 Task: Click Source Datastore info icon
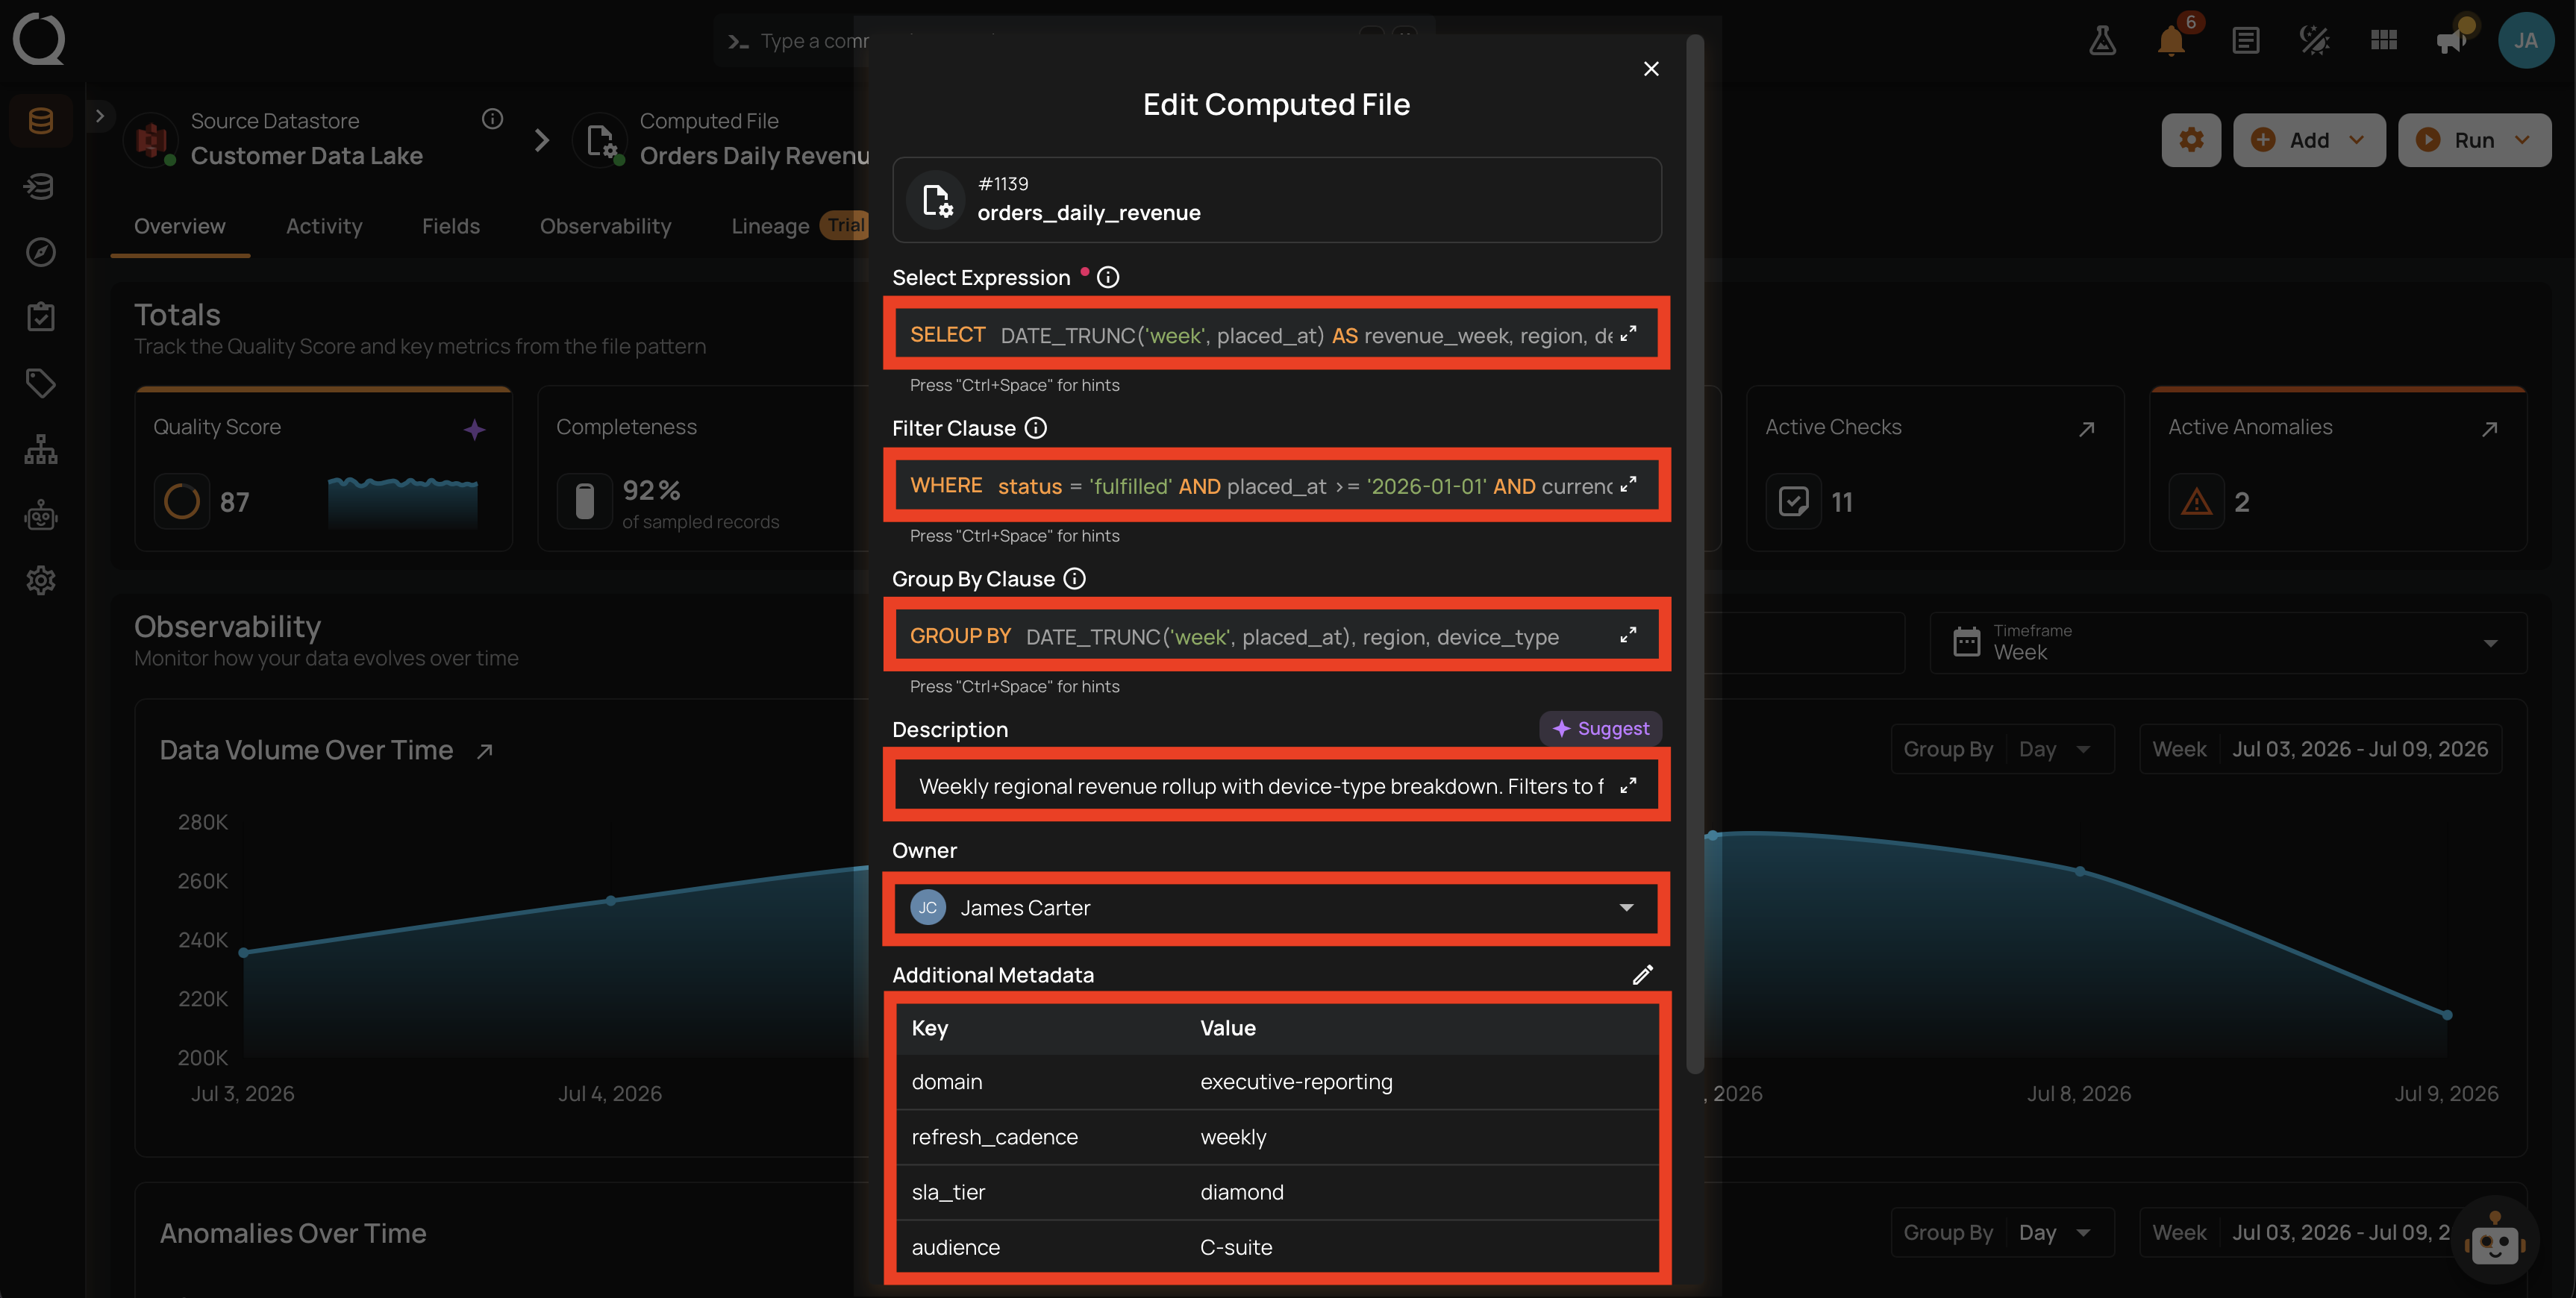(492, 119)
